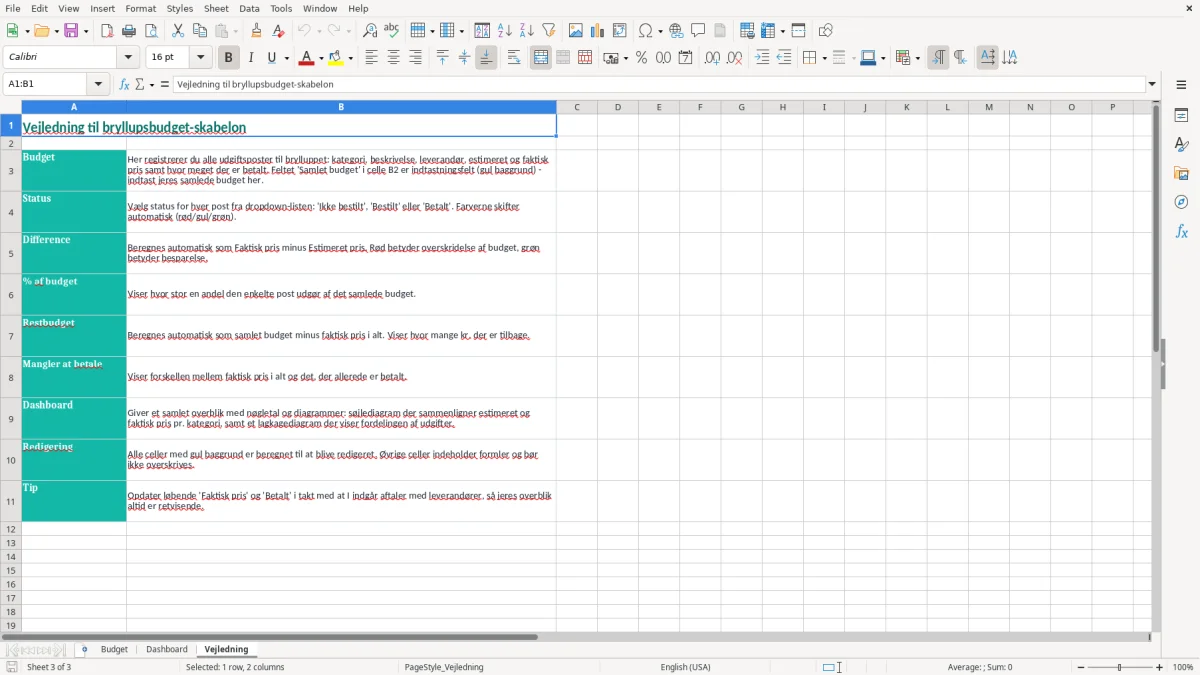Open the Name Box dropdown arrow
The height and width of the screenshot is (675, 1200).
tap(98, 85)
